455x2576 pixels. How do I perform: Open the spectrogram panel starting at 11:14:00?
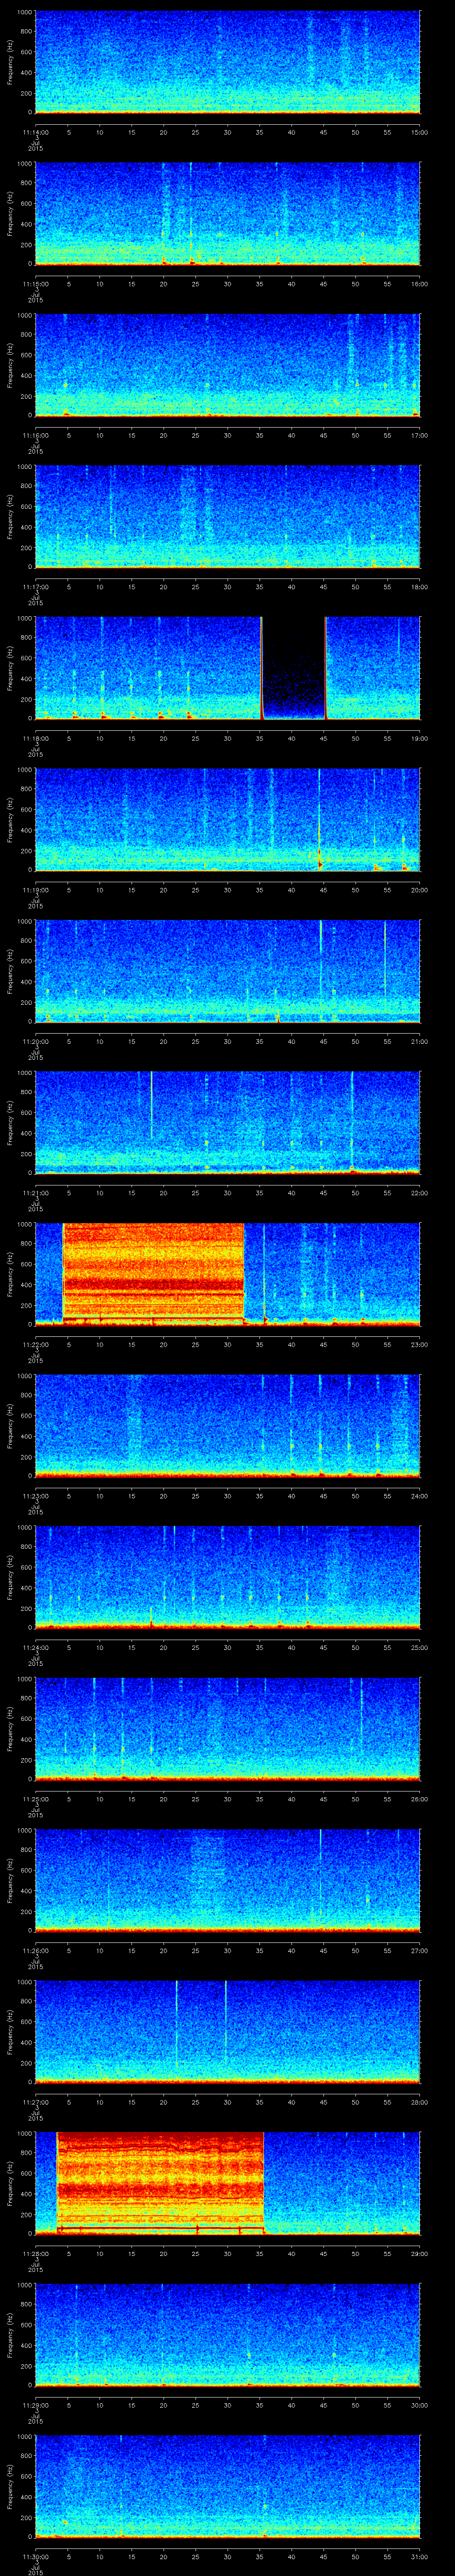coord(227,62)
